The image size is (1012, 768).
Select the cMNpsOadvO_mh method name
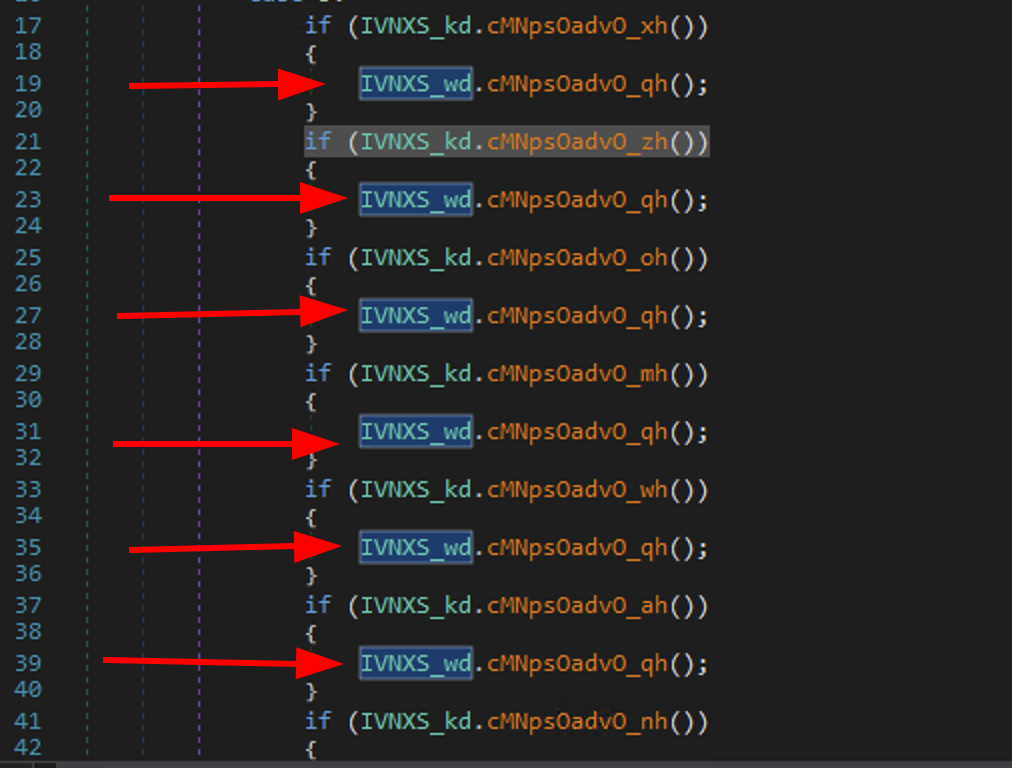[577, 374]
